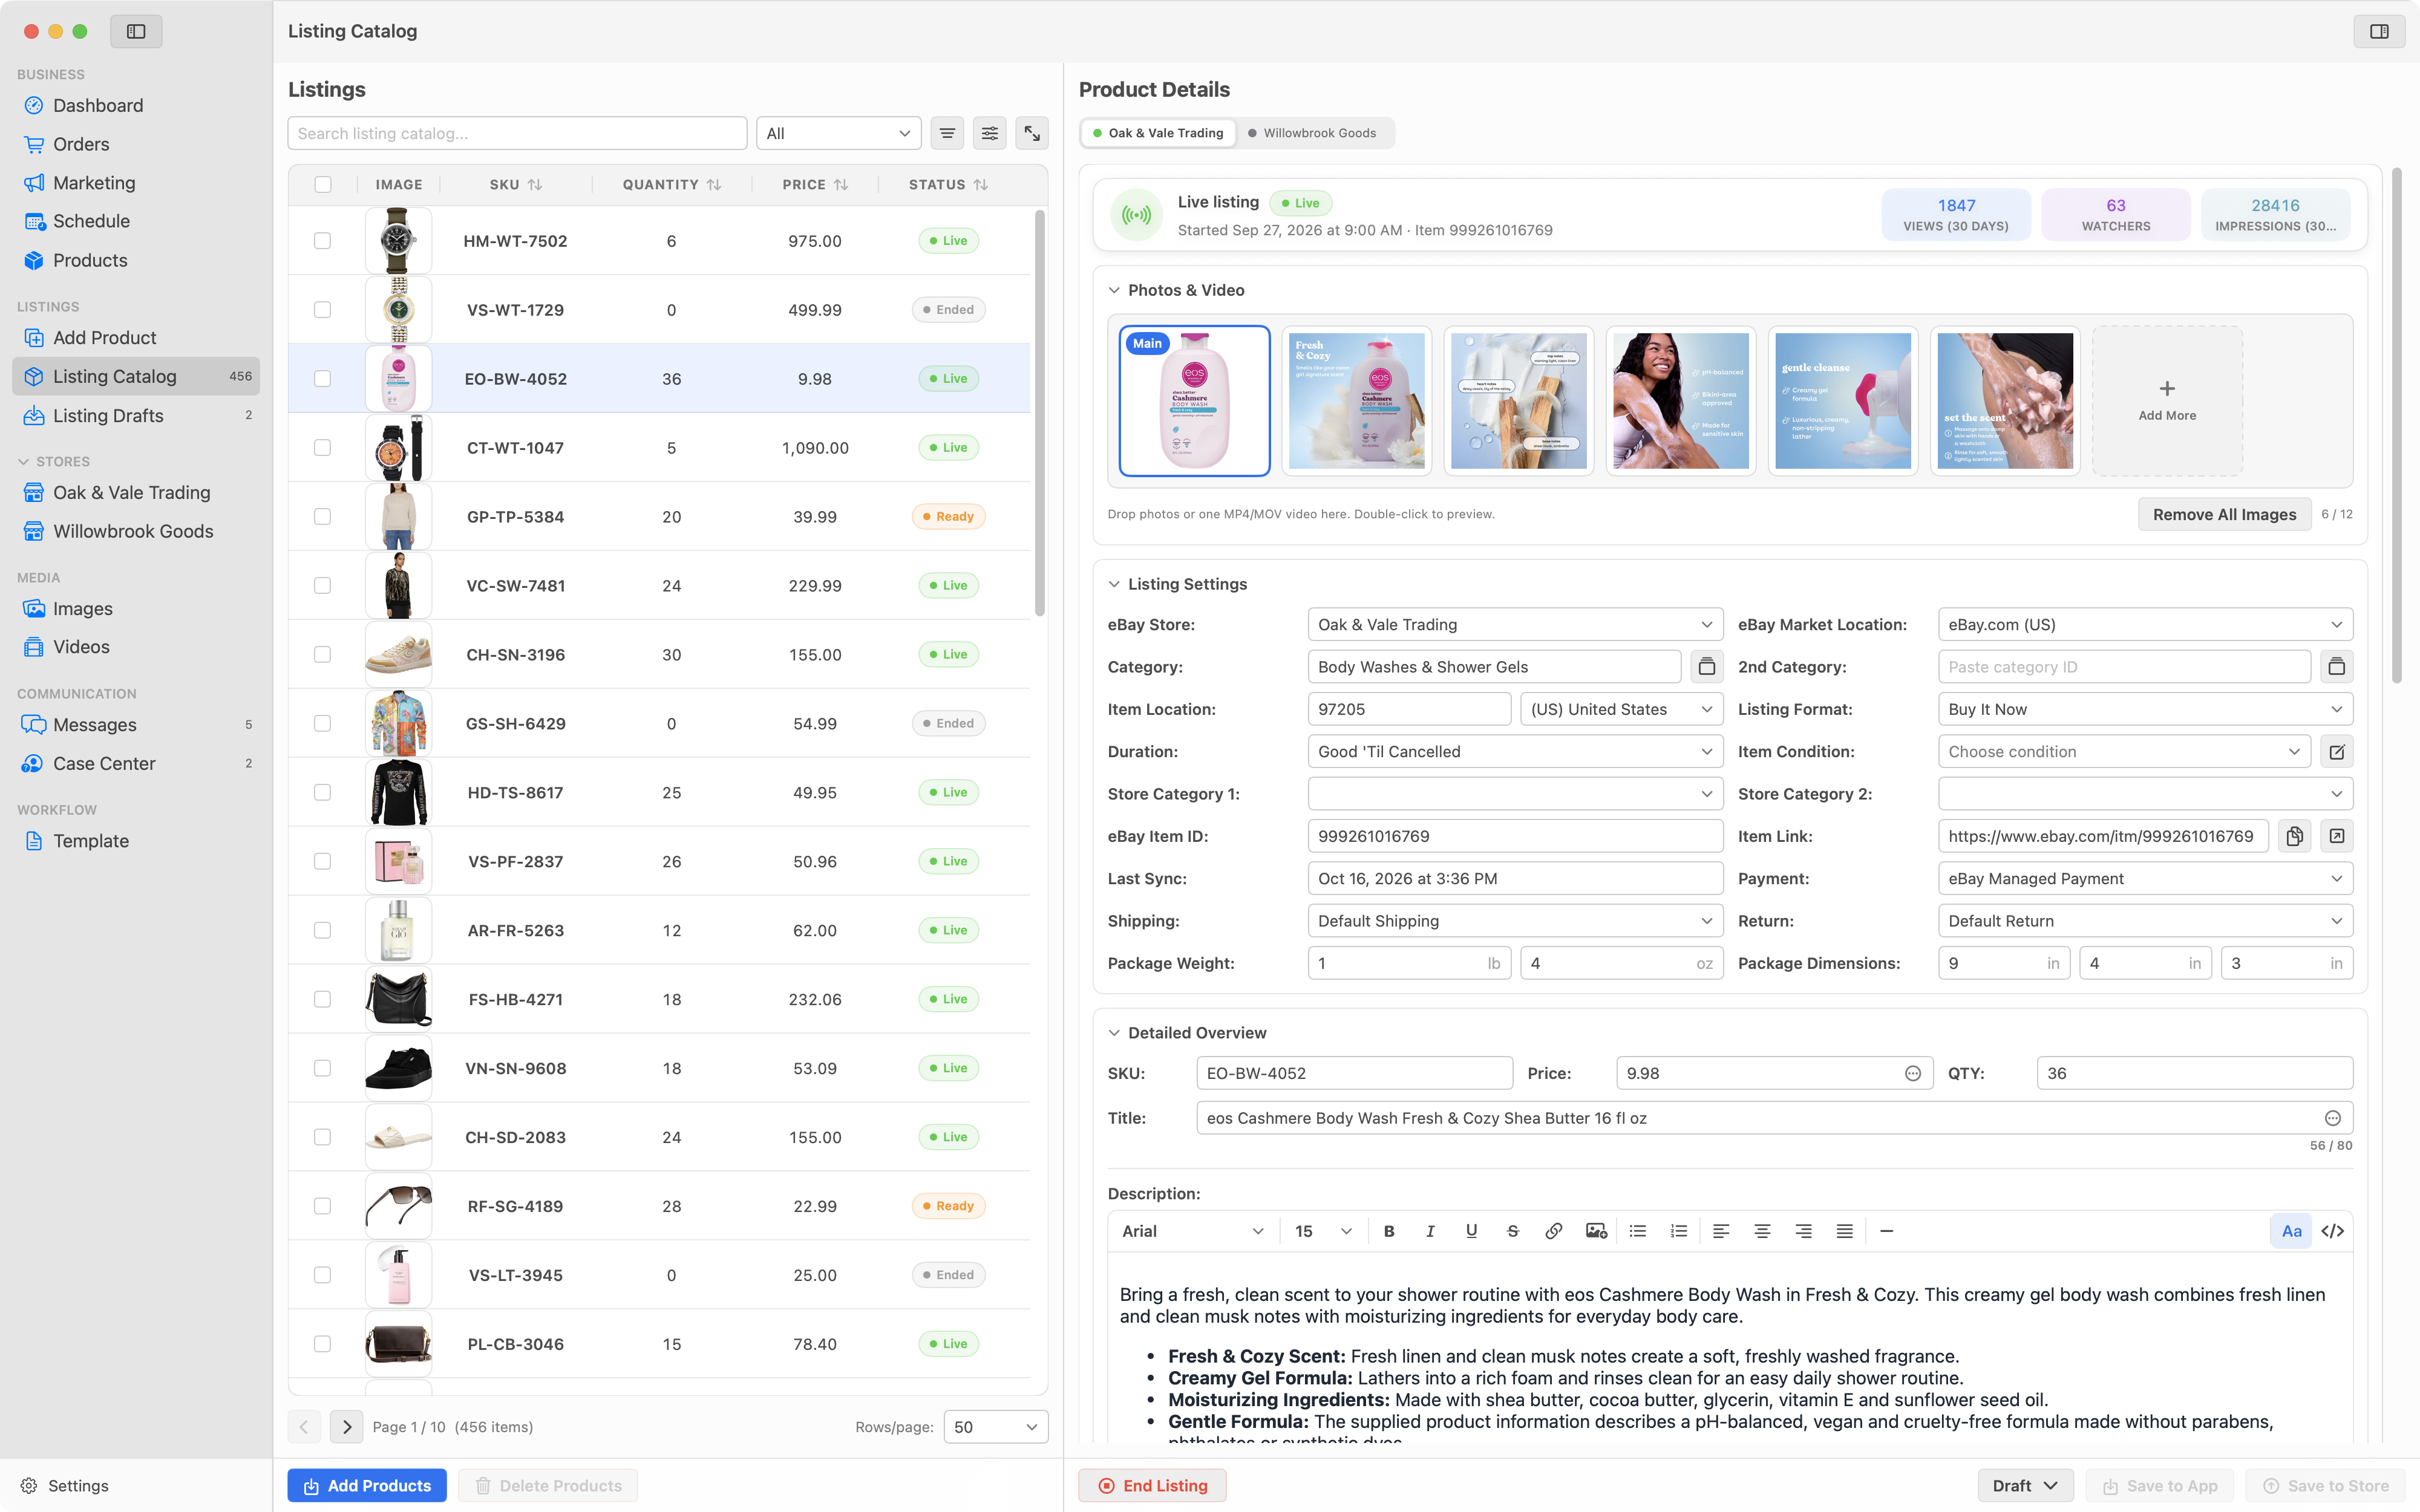
Task: Toggle the left sidebar panel icon
Action: (136, 31)
